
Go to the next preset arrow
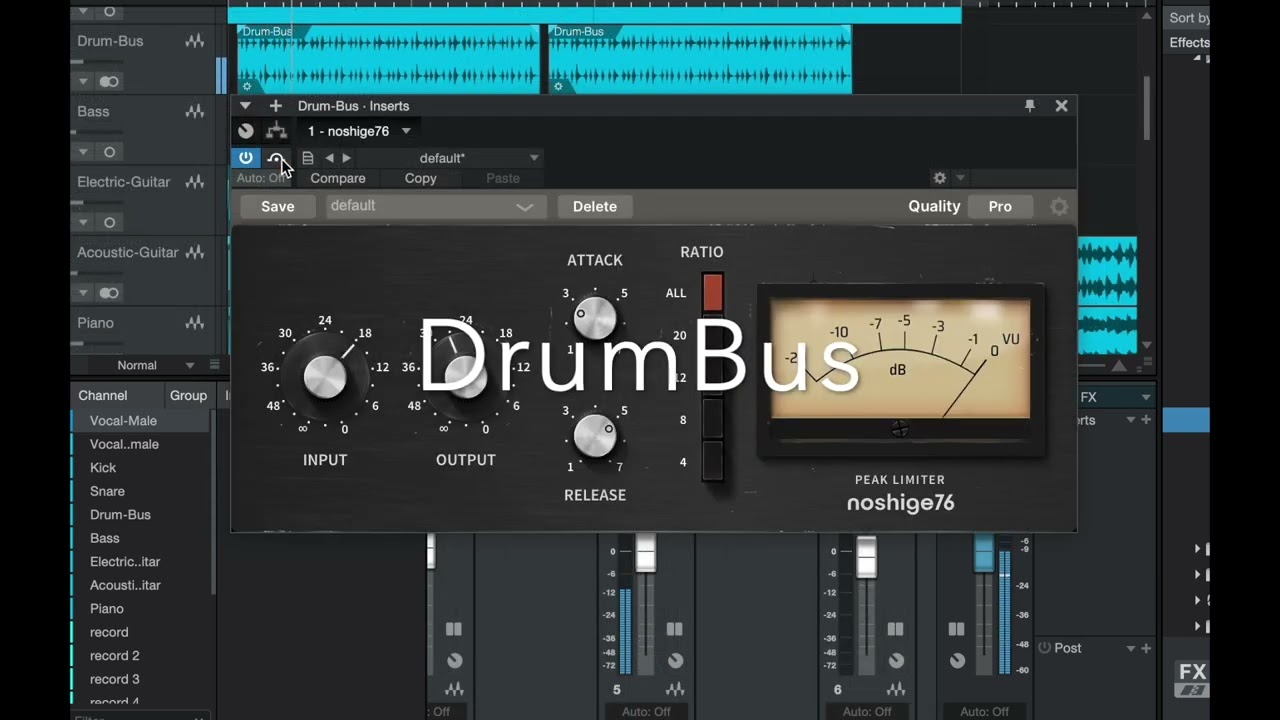pyautogui.click(x=346, y=158)
